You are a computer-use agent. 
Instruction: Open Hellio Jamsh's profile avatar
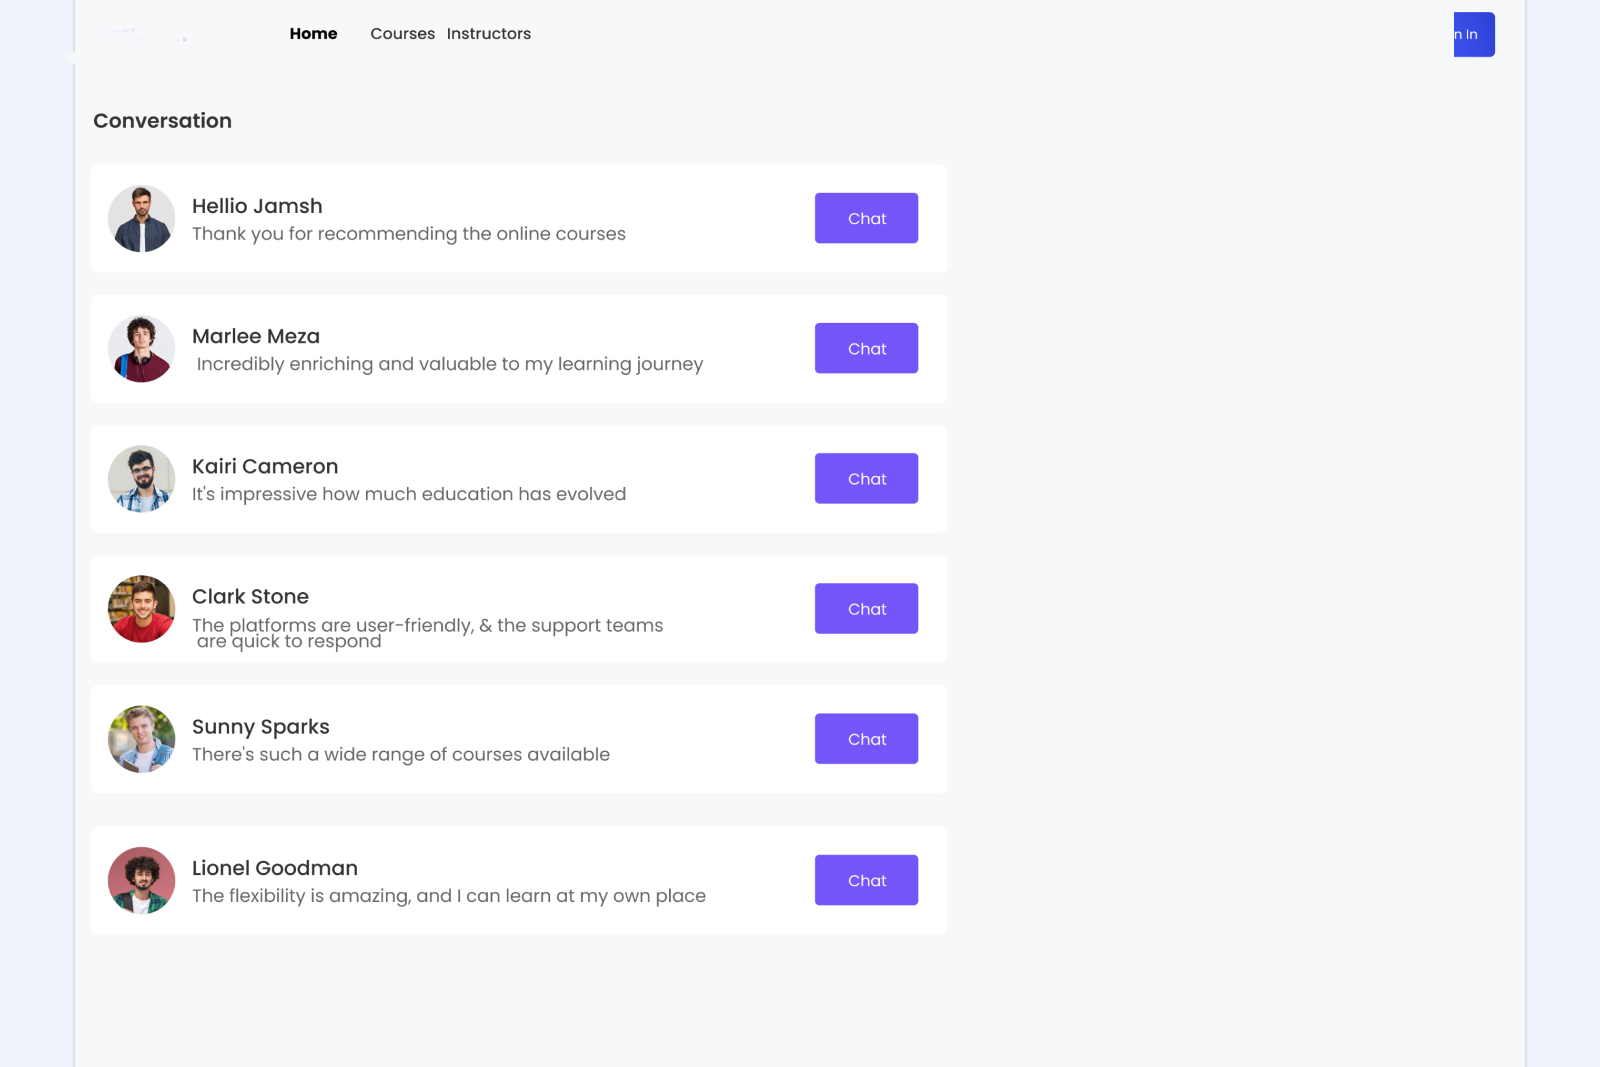(141, 218)
